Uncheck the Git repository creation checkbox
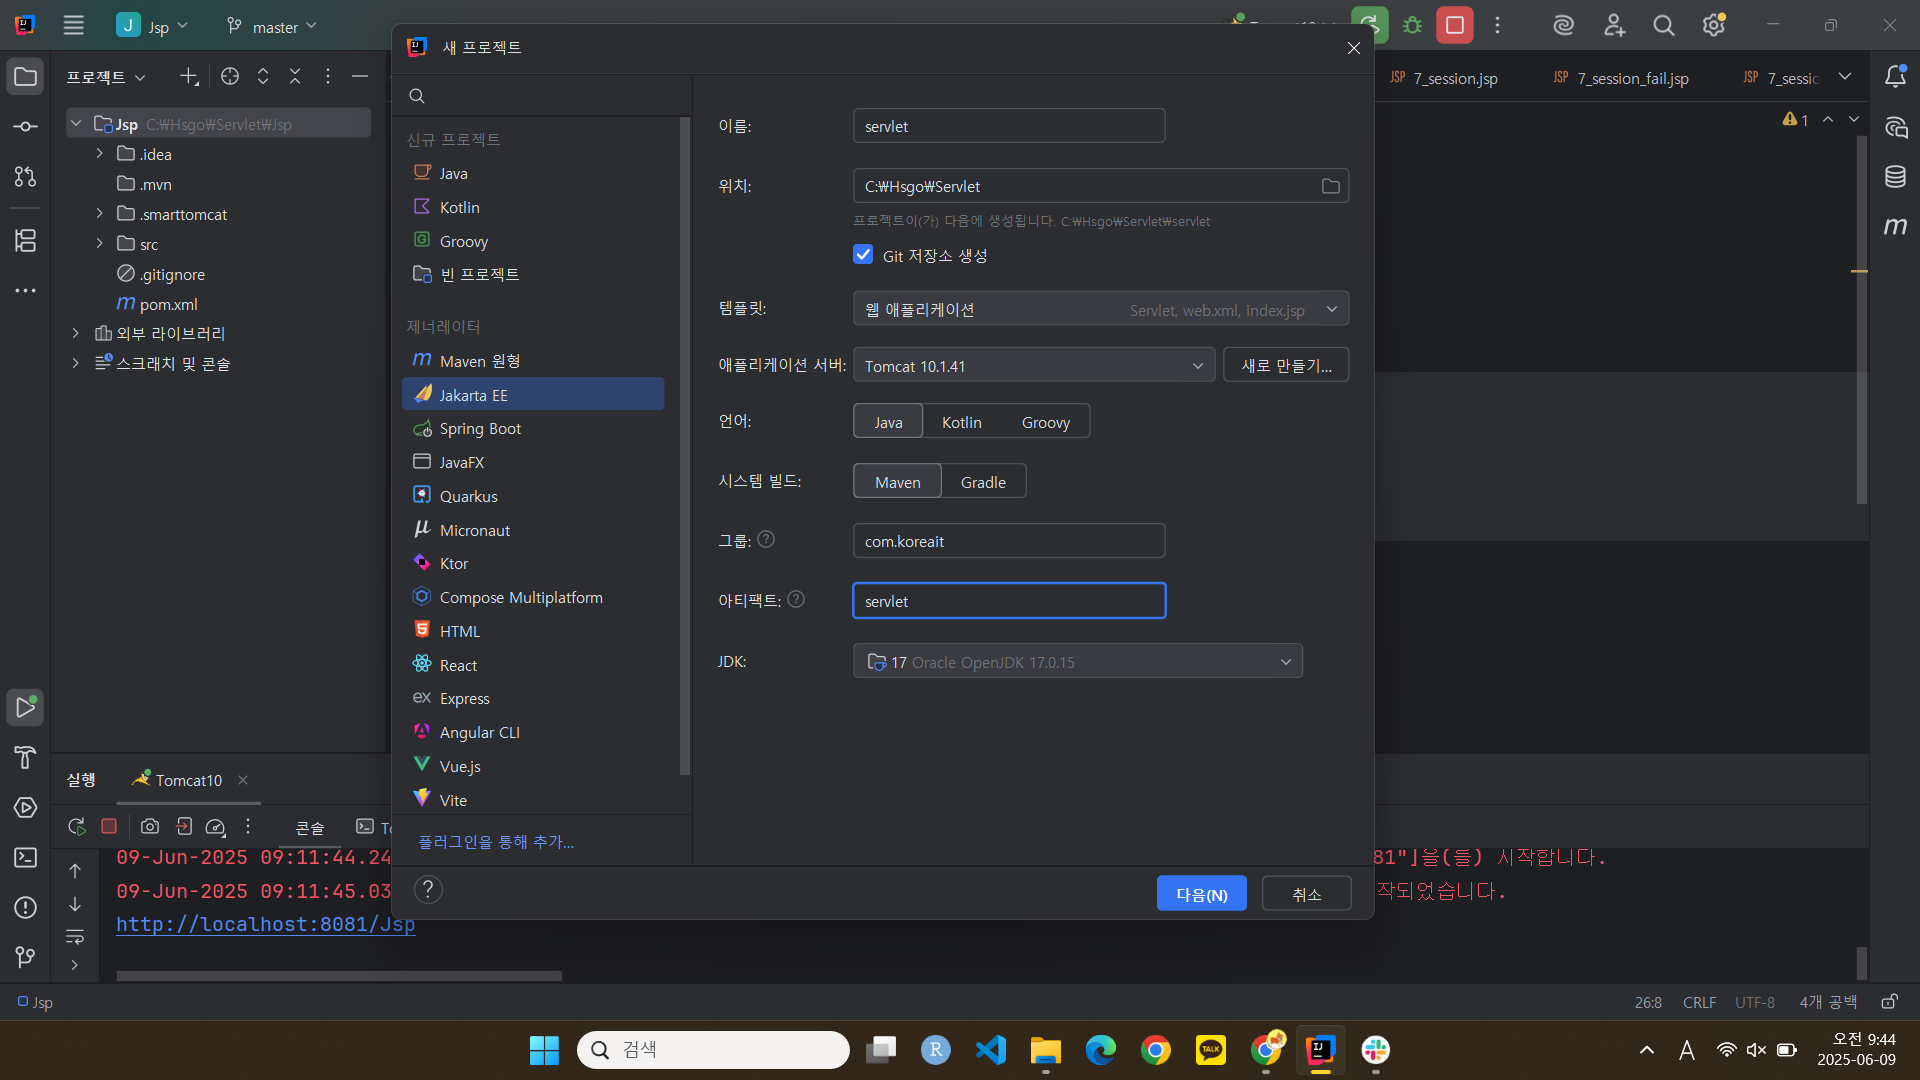 pyautogui.click(x=863, y=255)
